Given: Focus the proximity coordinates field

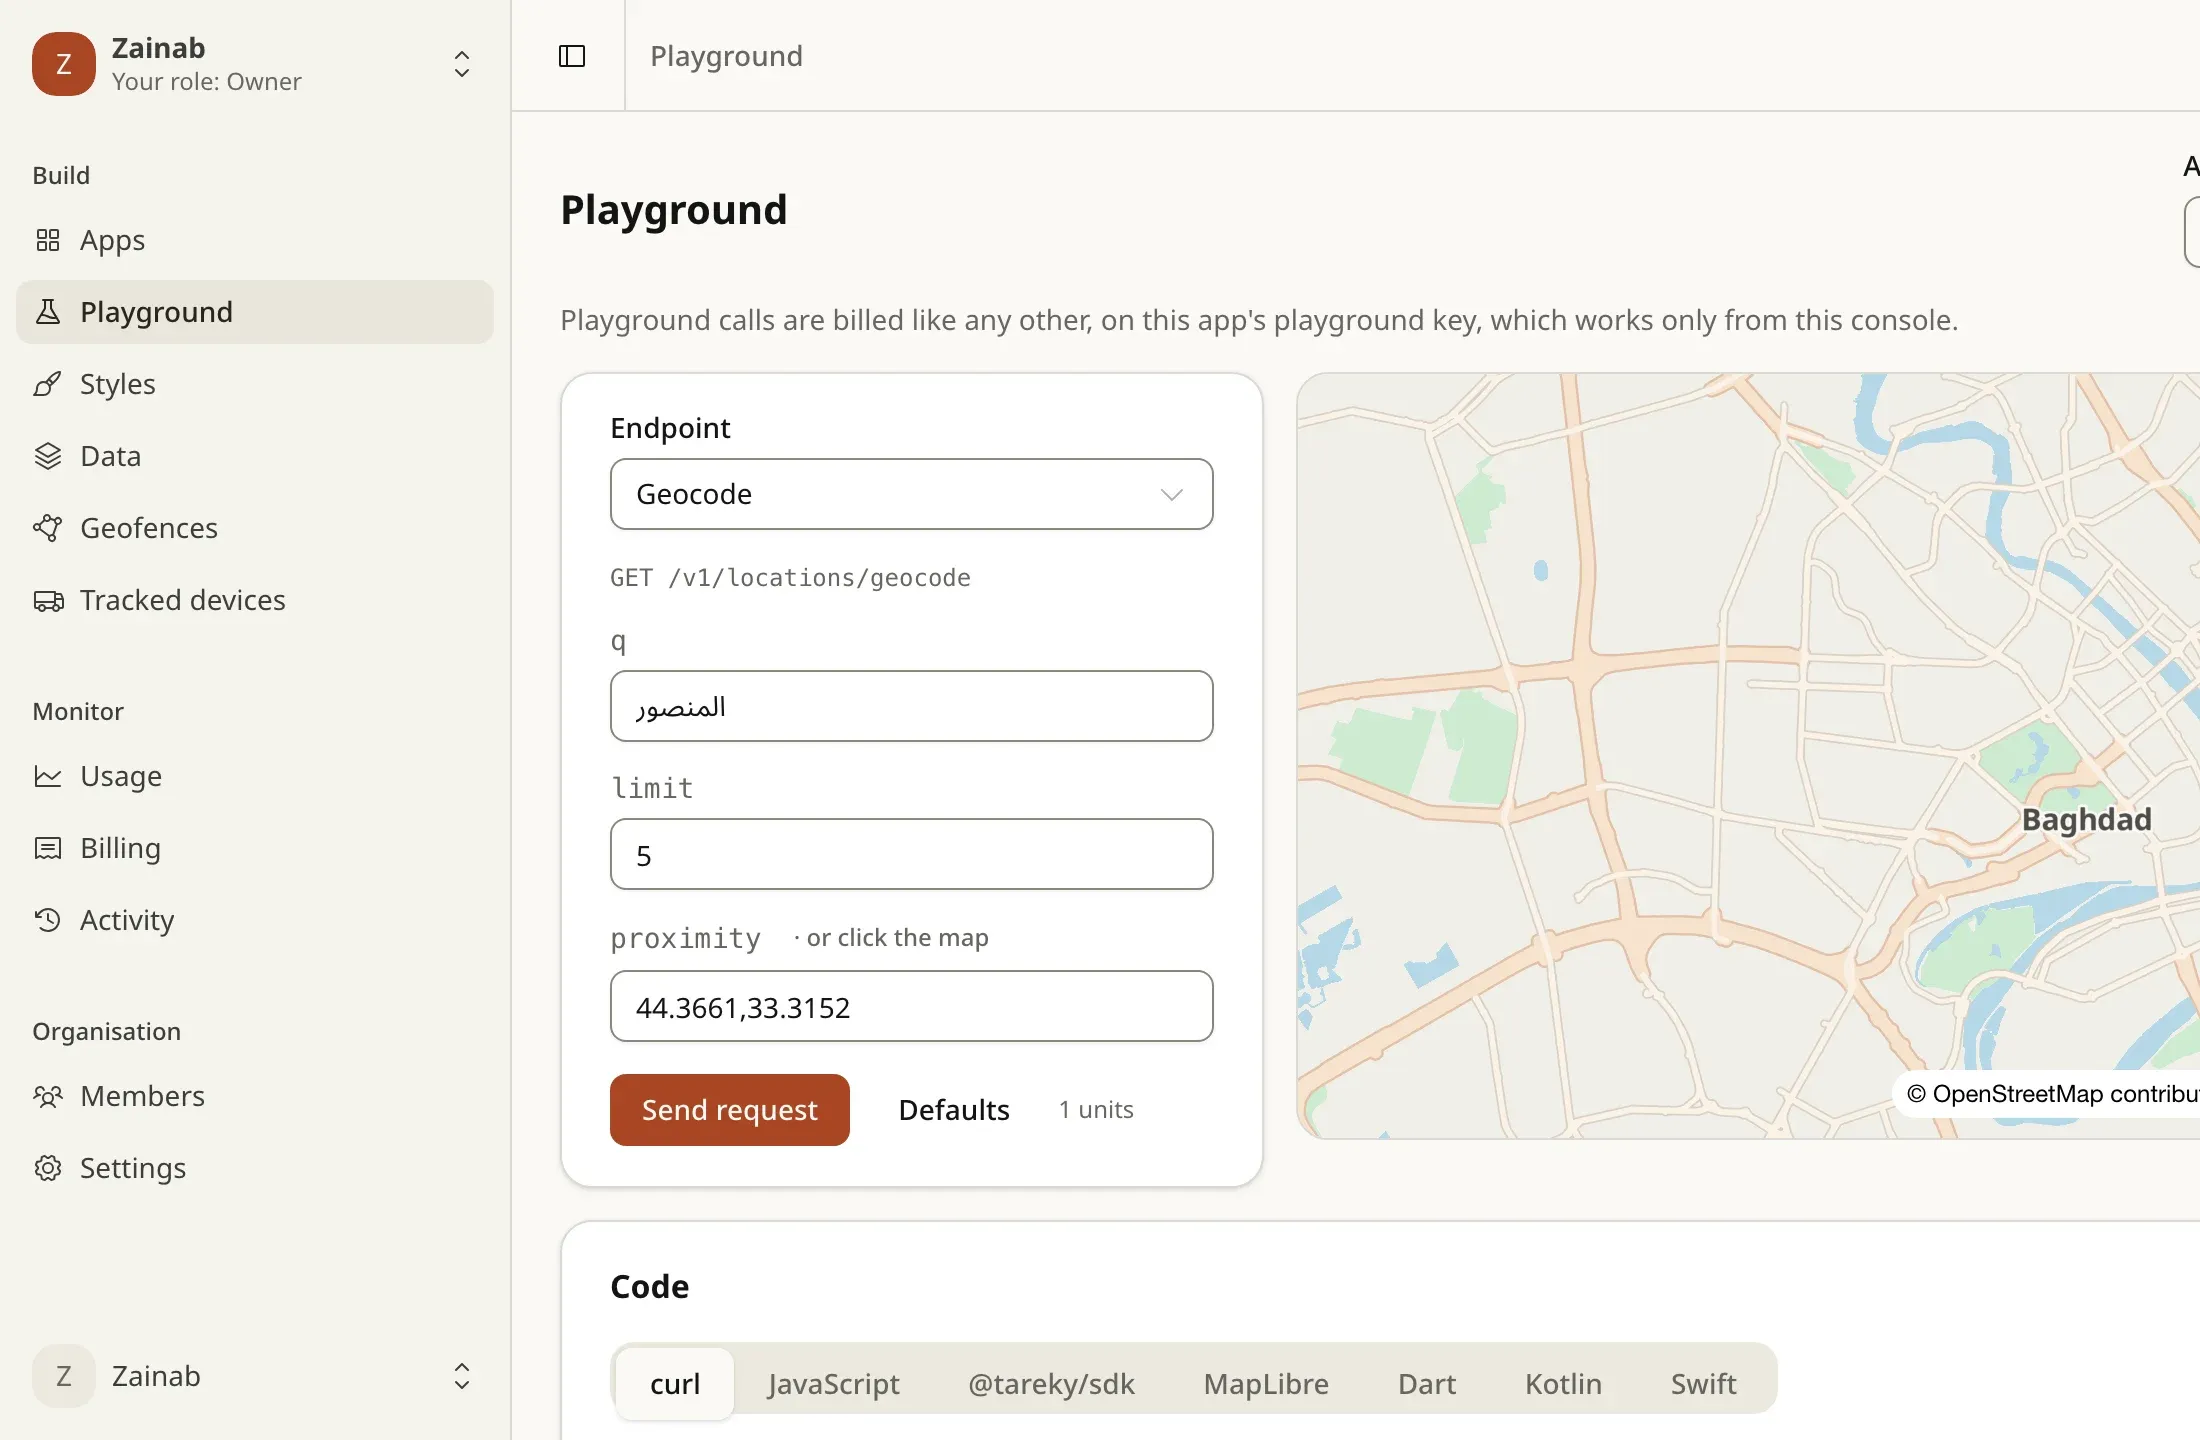Looking at the screenshot, I should pyautogui.click(x=911, y=1006).
